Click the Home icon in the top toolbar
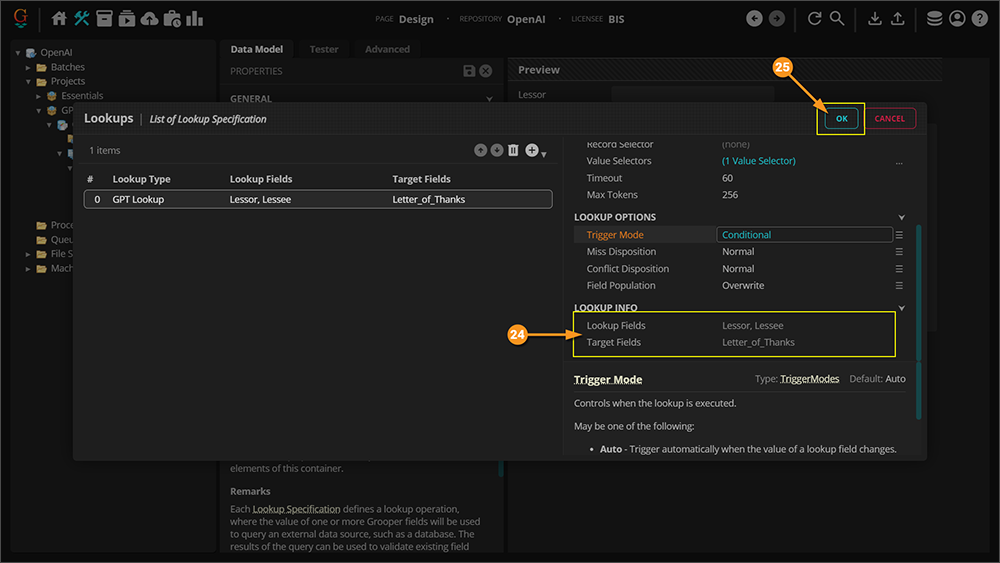1000x563 pixels. coord(59,18)
